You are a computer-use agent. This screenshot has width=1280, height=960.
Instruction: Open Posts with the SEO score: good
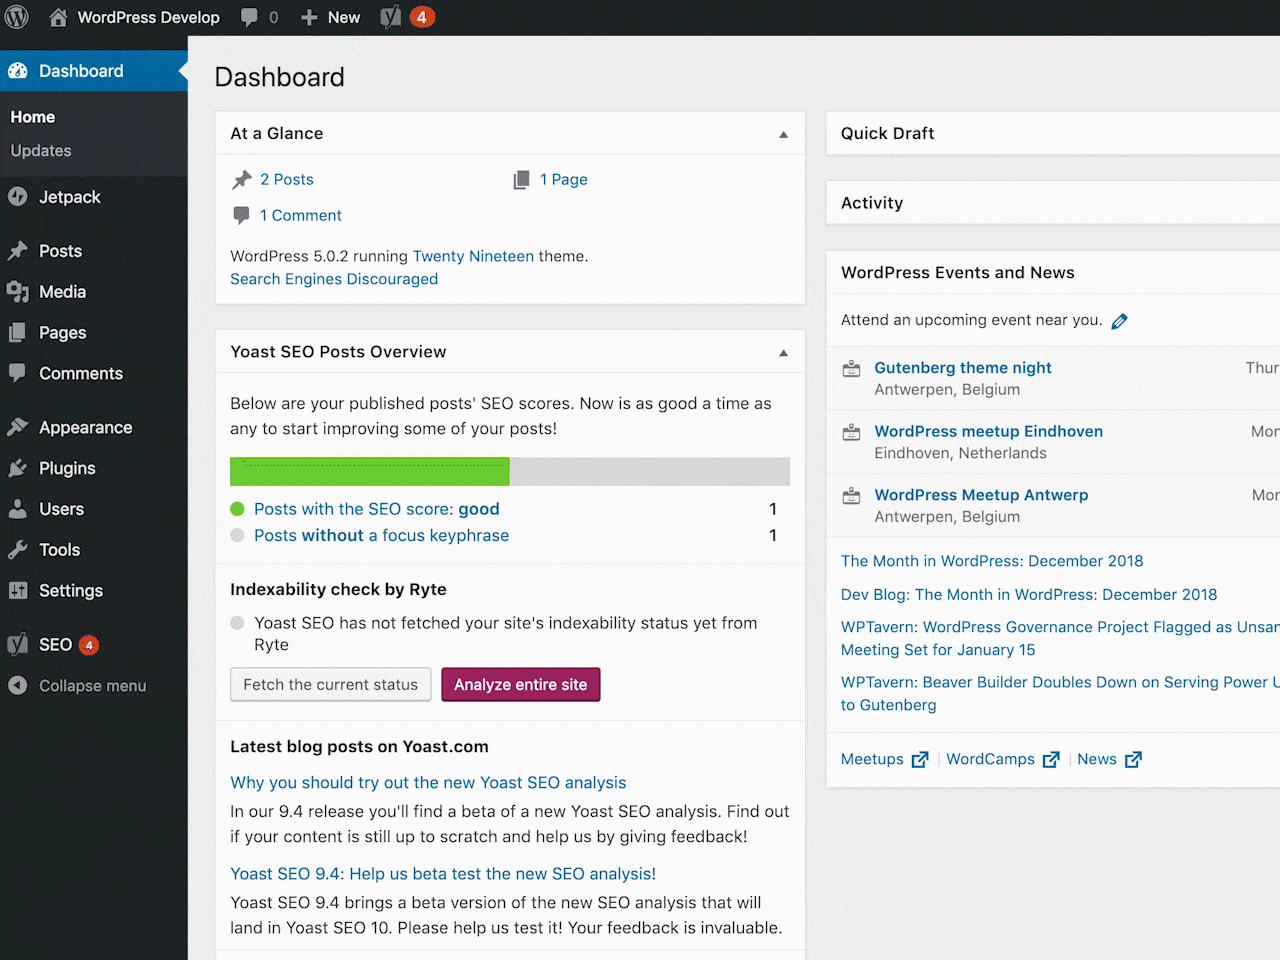[377, 509]
